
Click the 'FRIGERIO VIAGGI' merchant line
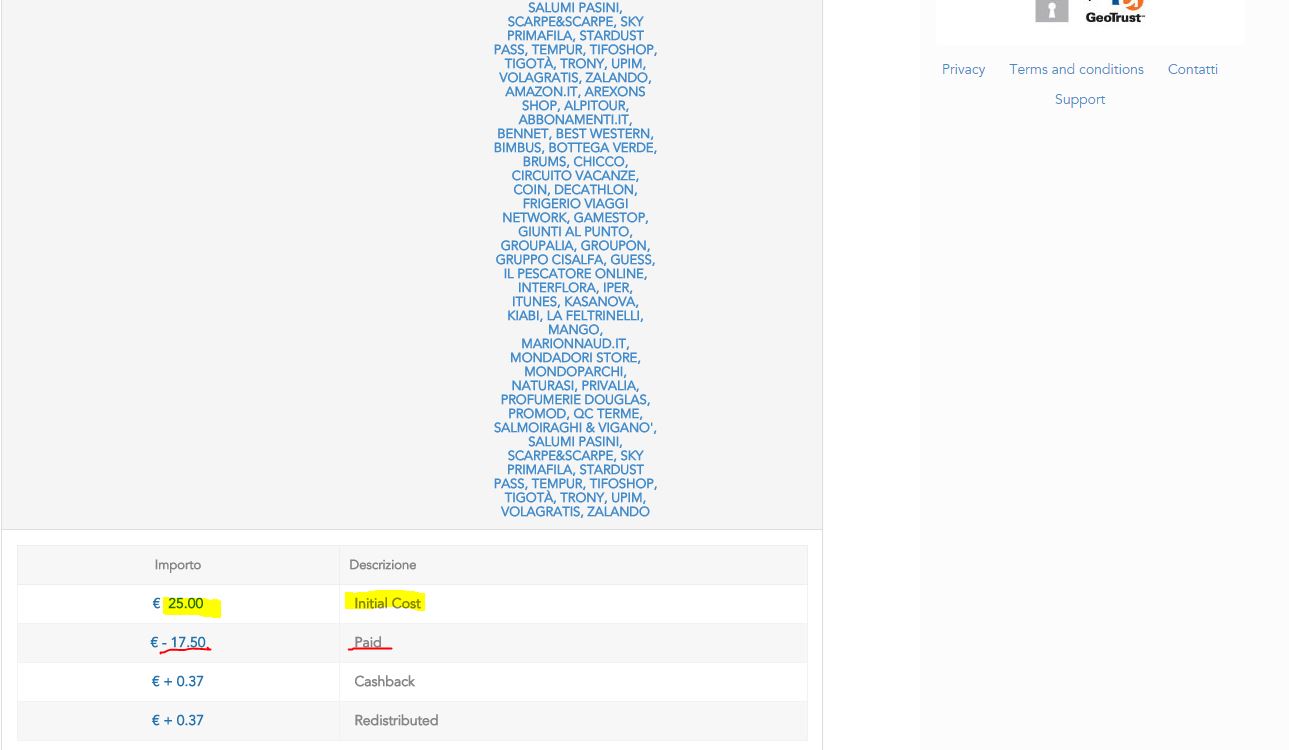575,204
